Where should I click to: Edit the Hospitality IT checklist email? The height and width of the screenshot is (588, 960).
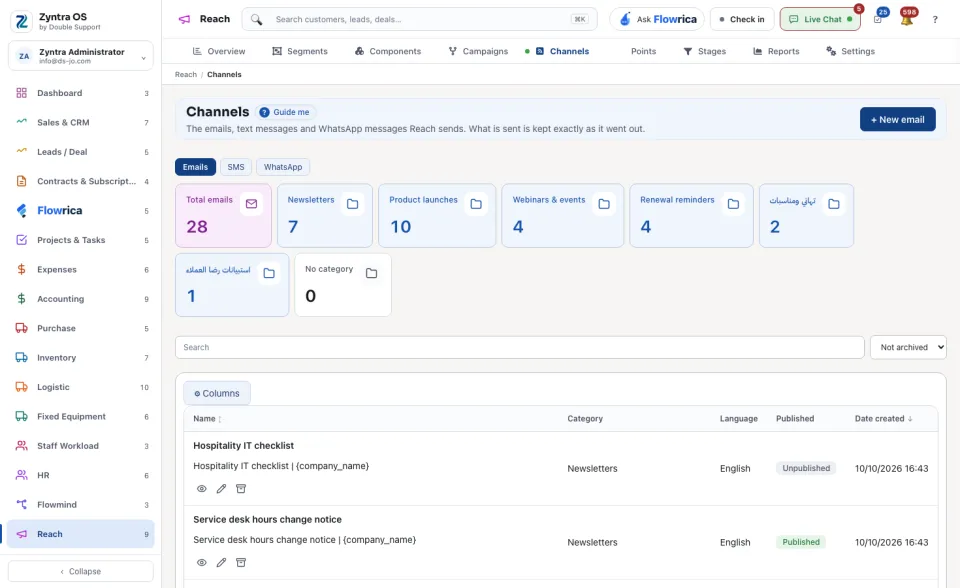221,489
